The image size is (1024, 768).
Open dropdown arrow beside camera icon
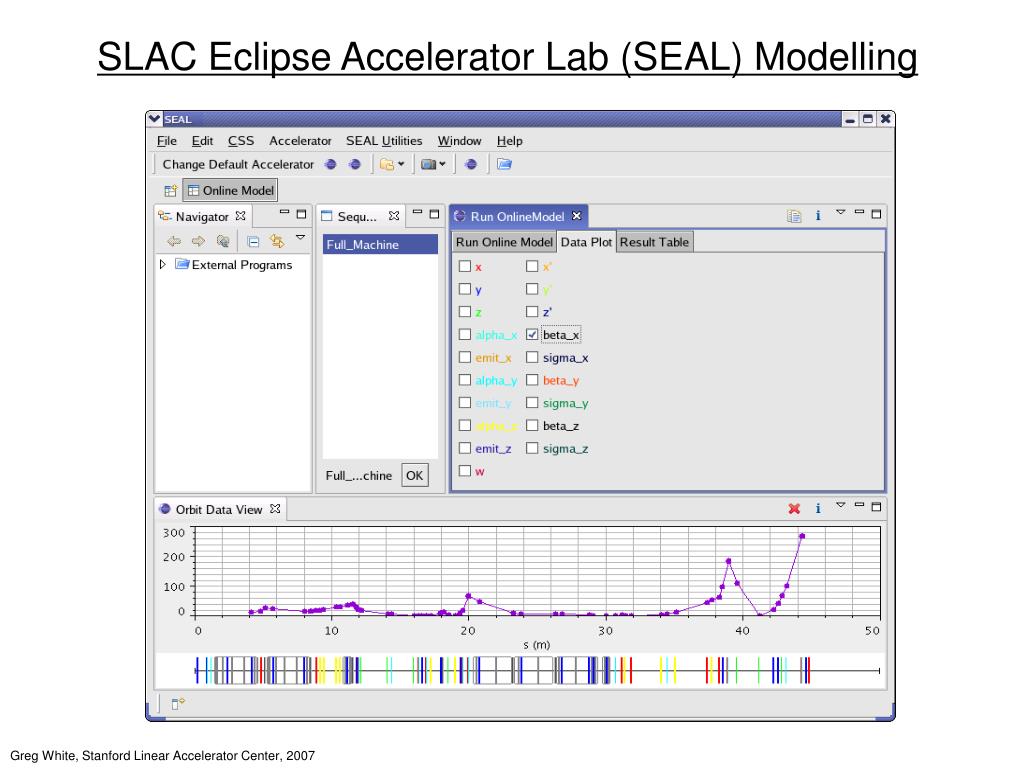(x=442, y=165)
